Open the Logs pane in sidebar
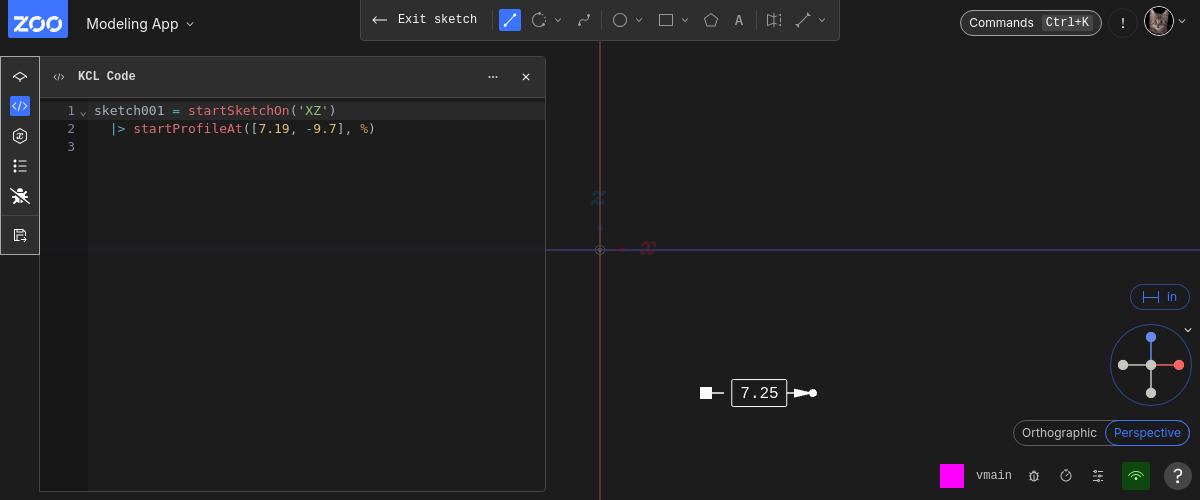This screenshot has width=1200, height=500. (x=20, y=166)
